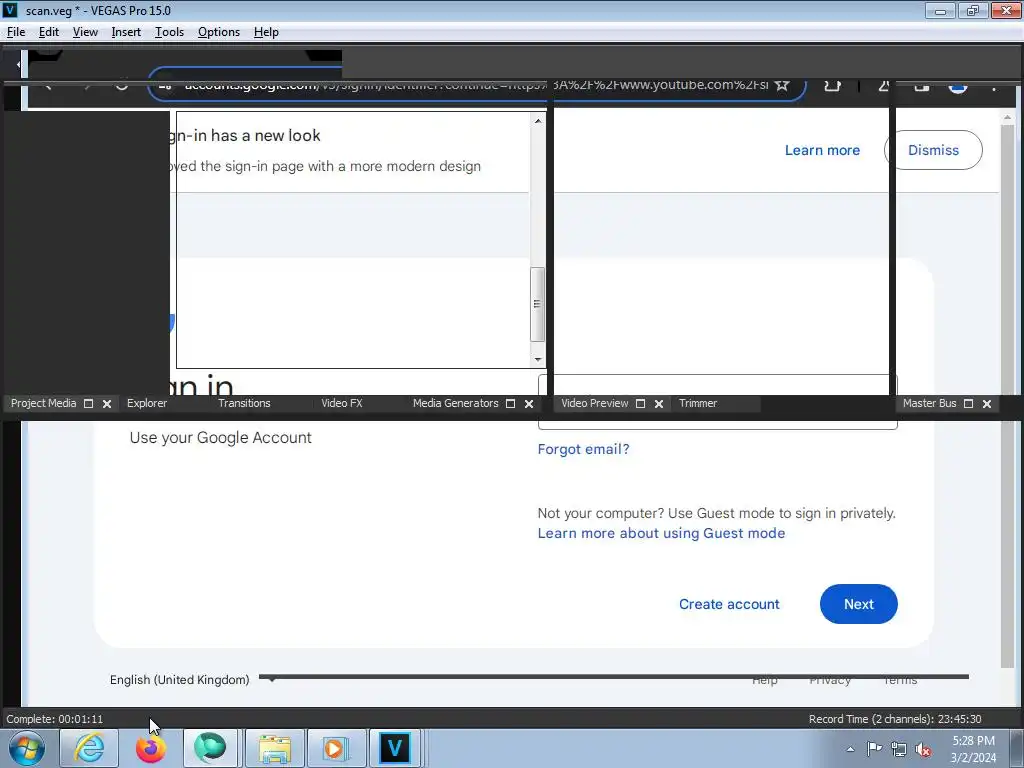Switch to the Video FX tab
Image resolution: width=1024 pixels, height=768 pixels.
(x=342, y=403)
